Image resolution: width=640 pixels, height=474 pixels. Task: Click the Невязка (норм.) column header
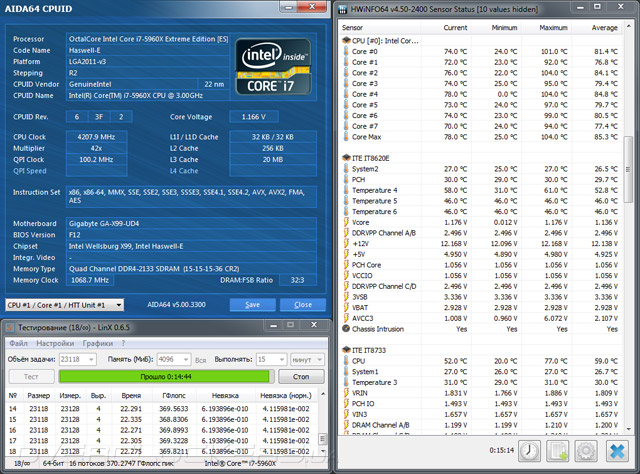[x=286, y=396]
